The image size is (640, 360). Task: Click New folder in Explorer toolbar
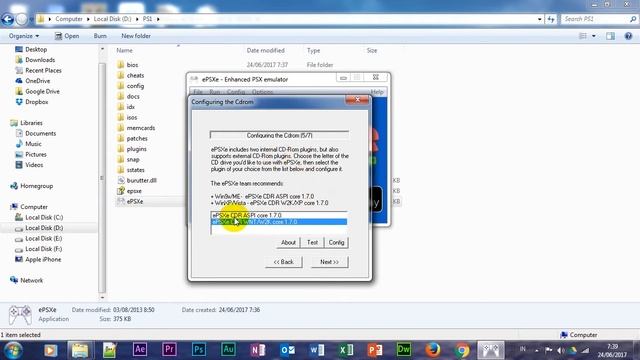pos(136,36)
